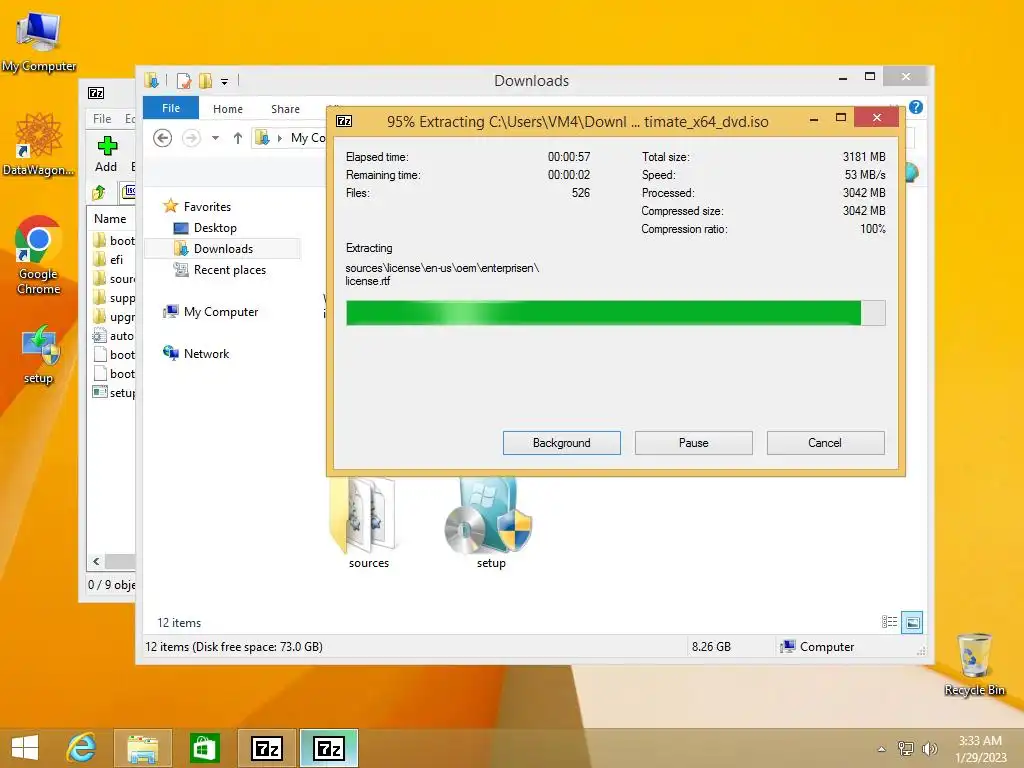Select Network in navigation pane
The width and height of the screenshot is (1024, 768).
206,353
